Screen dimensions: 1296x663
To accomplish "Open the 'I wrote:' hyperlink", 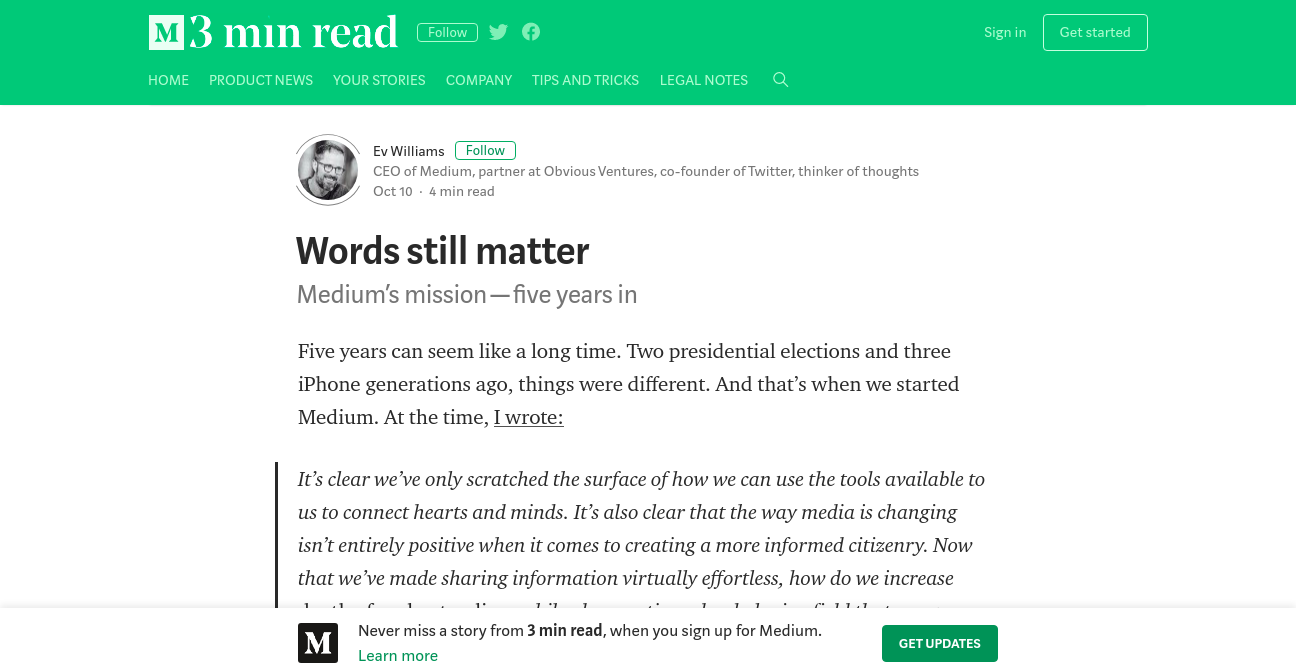I will point(529,417).
